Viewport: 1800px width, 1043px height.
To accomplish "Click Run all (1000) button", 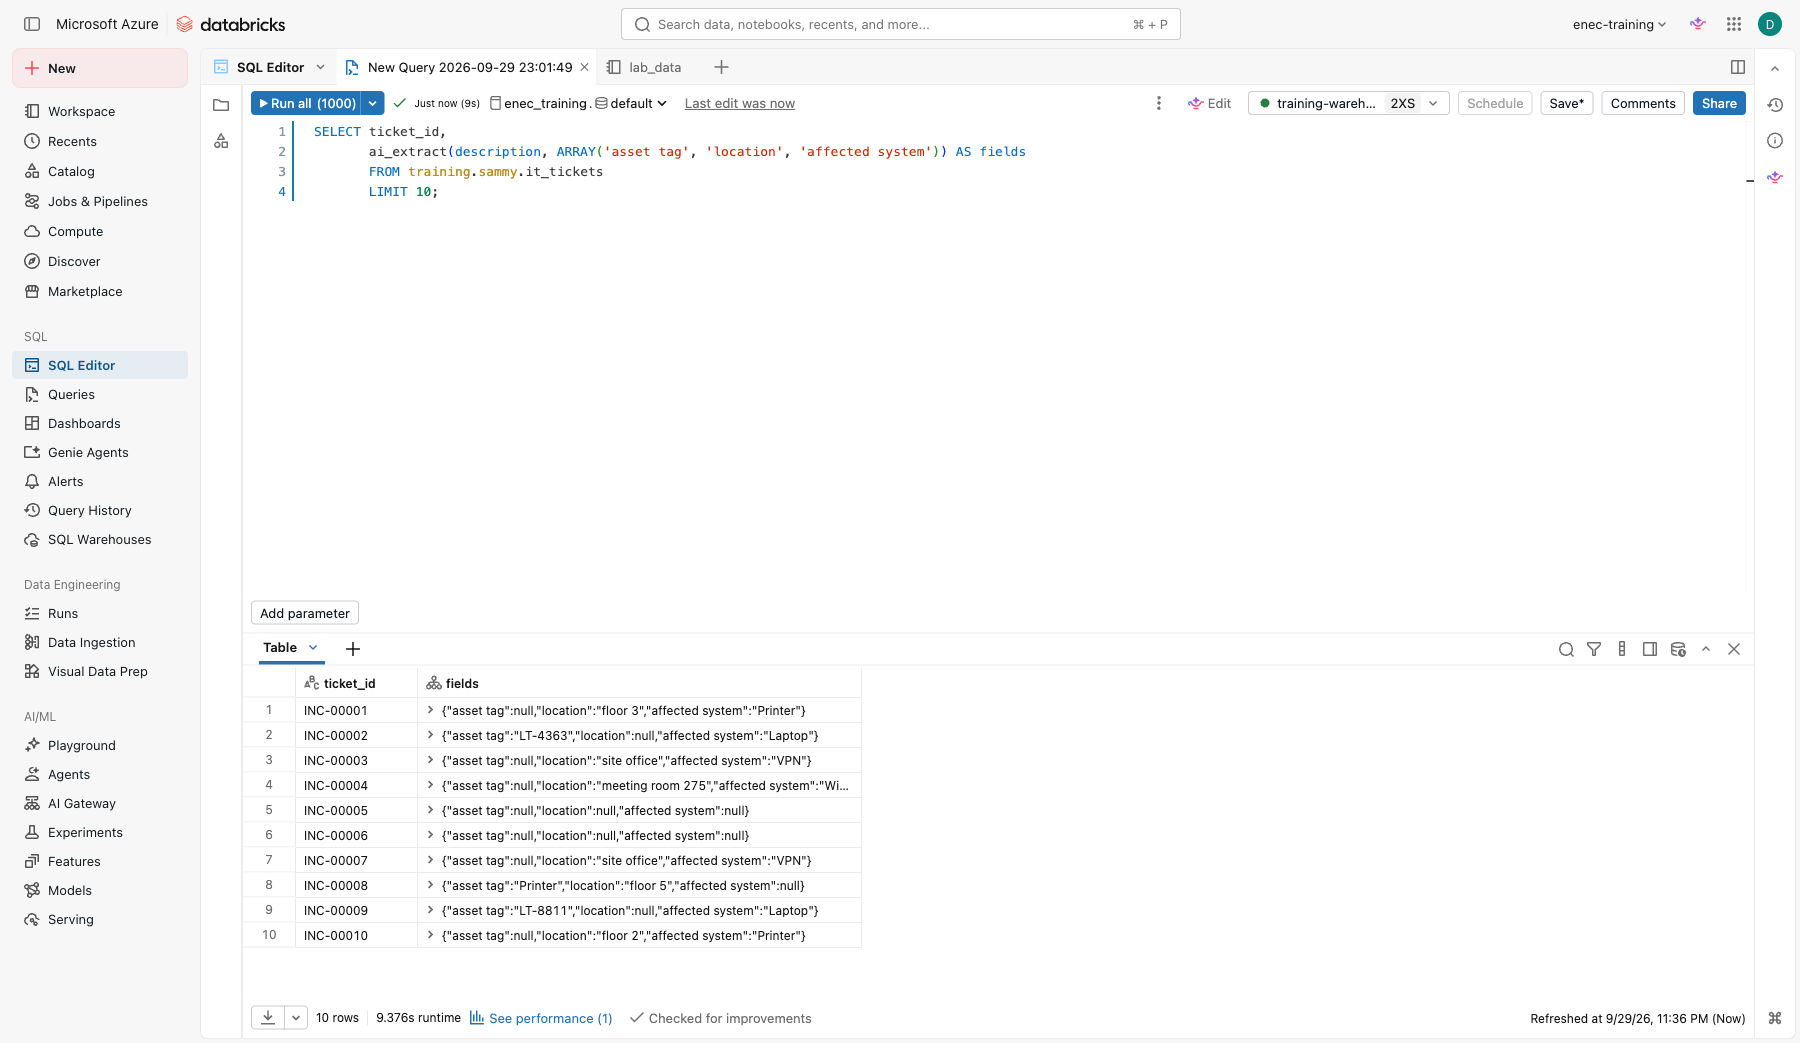I will coord(307,103).
